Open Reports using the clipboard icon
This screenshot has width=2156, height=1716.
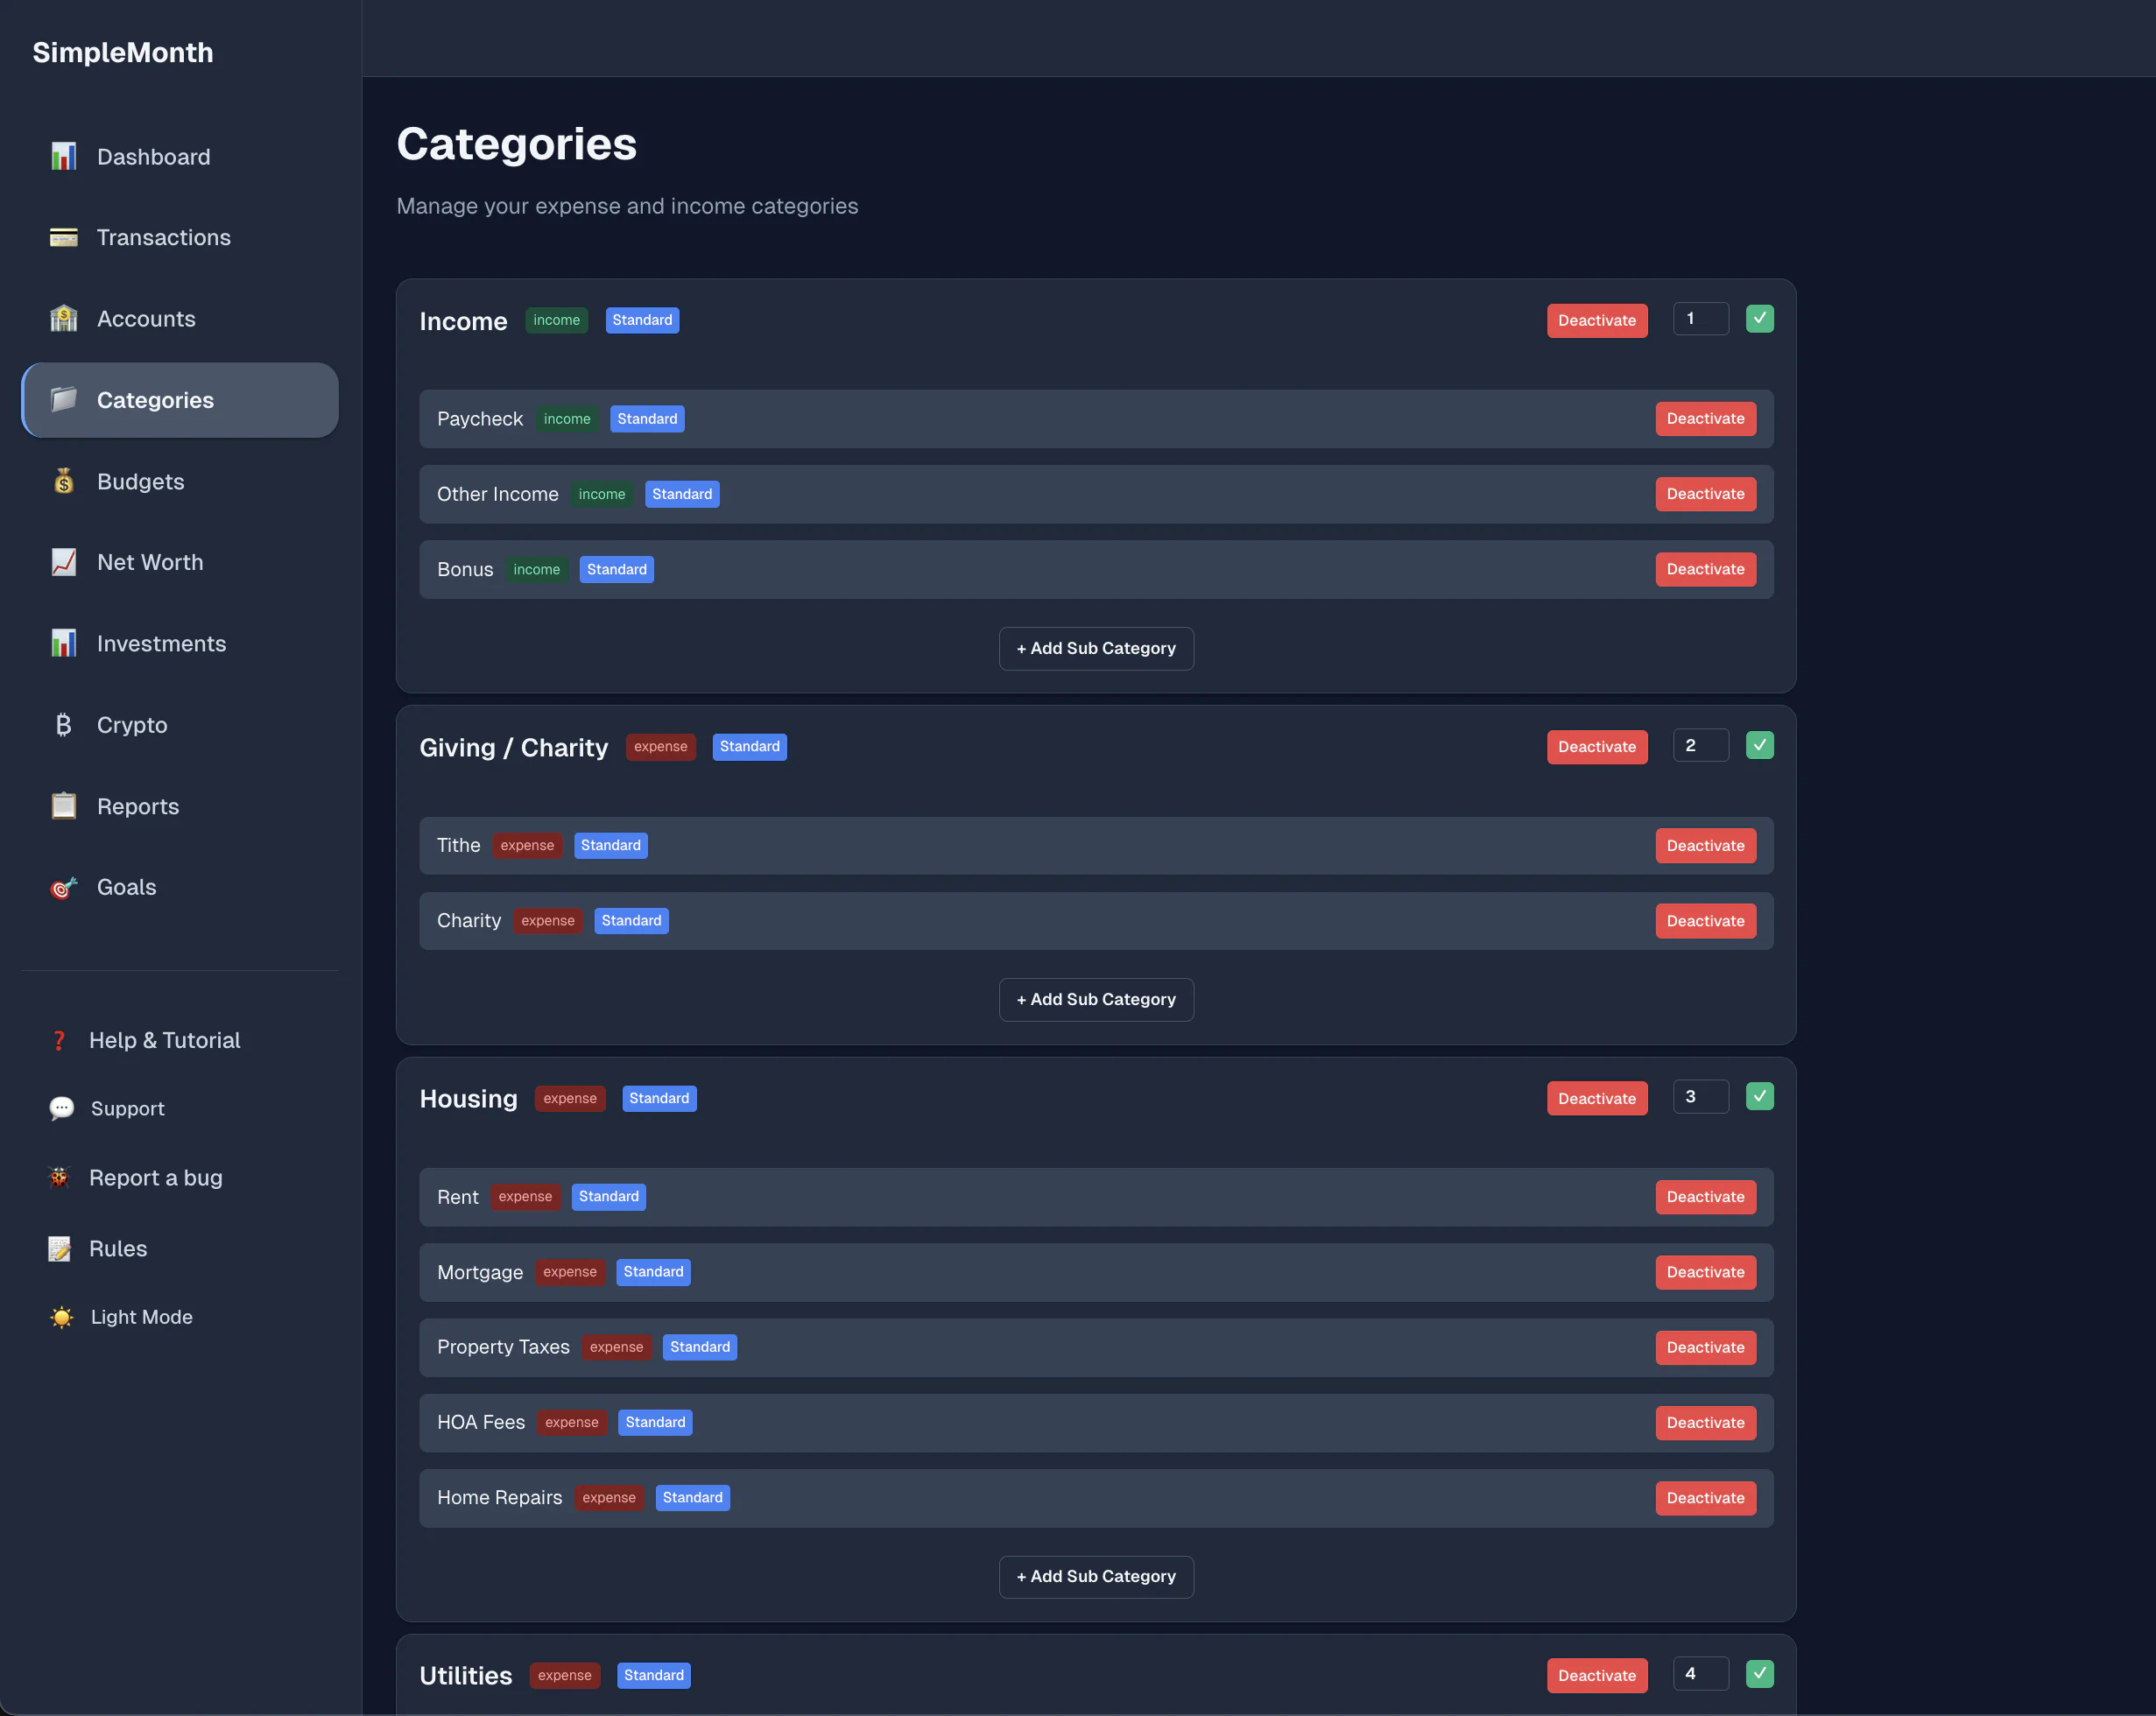(x=63, y=805)
